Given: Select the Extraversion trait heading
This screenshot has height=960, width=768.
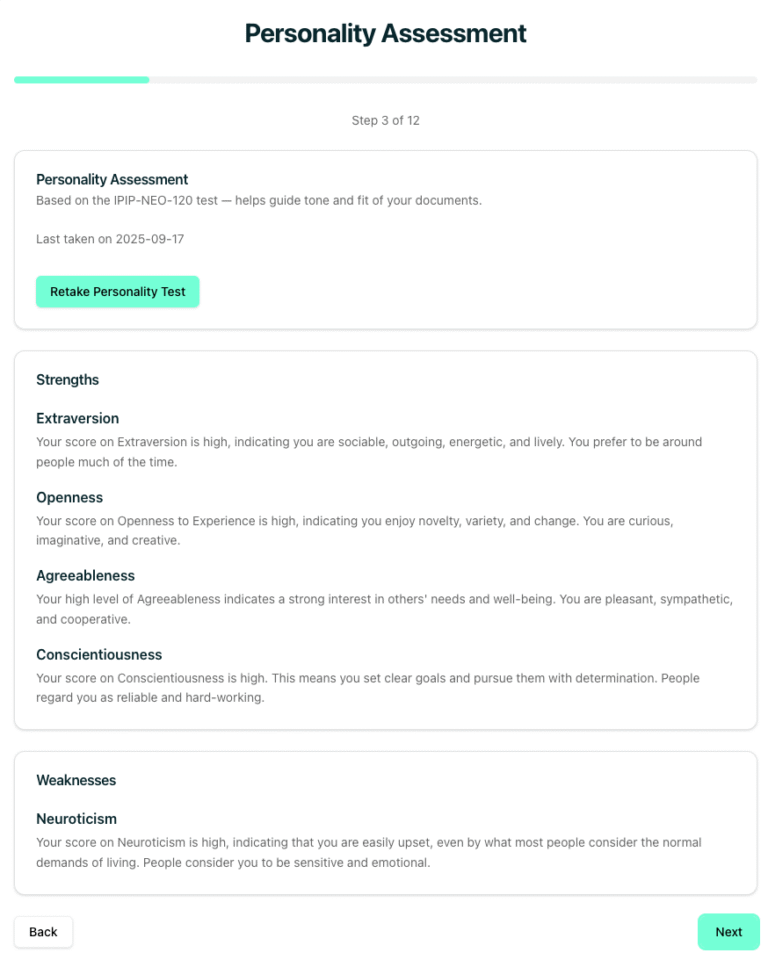Looking at the screenshot, I should (x=77, y=418).
